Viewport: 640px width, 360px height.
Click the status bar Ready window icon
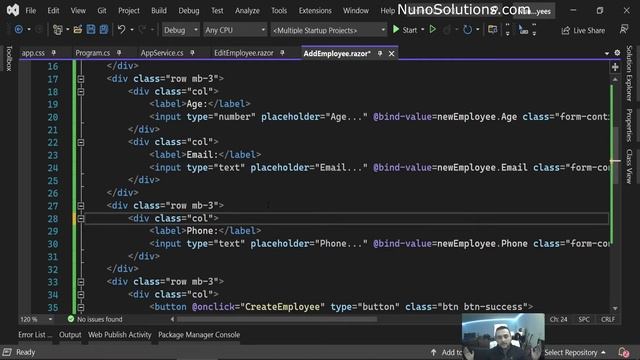point(7,352)
